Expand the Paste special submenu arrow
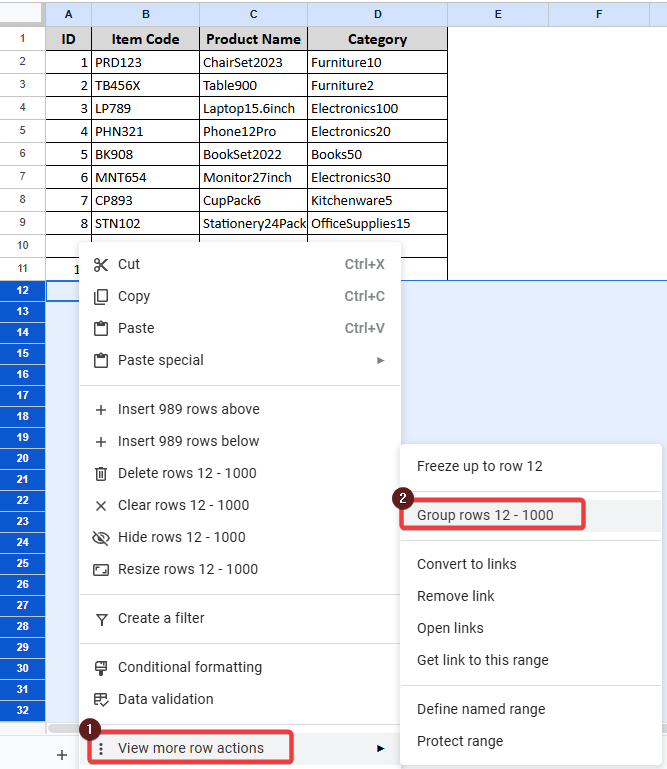 pyautogui.click(x=380, y=360)
